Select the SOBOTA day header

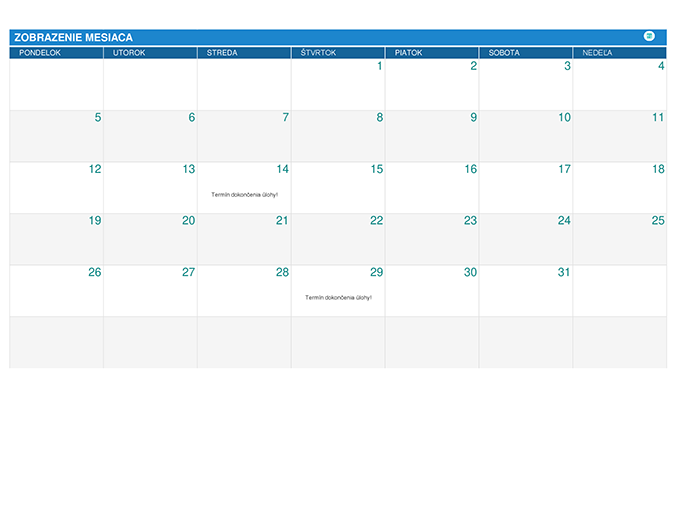coord(504,52)
